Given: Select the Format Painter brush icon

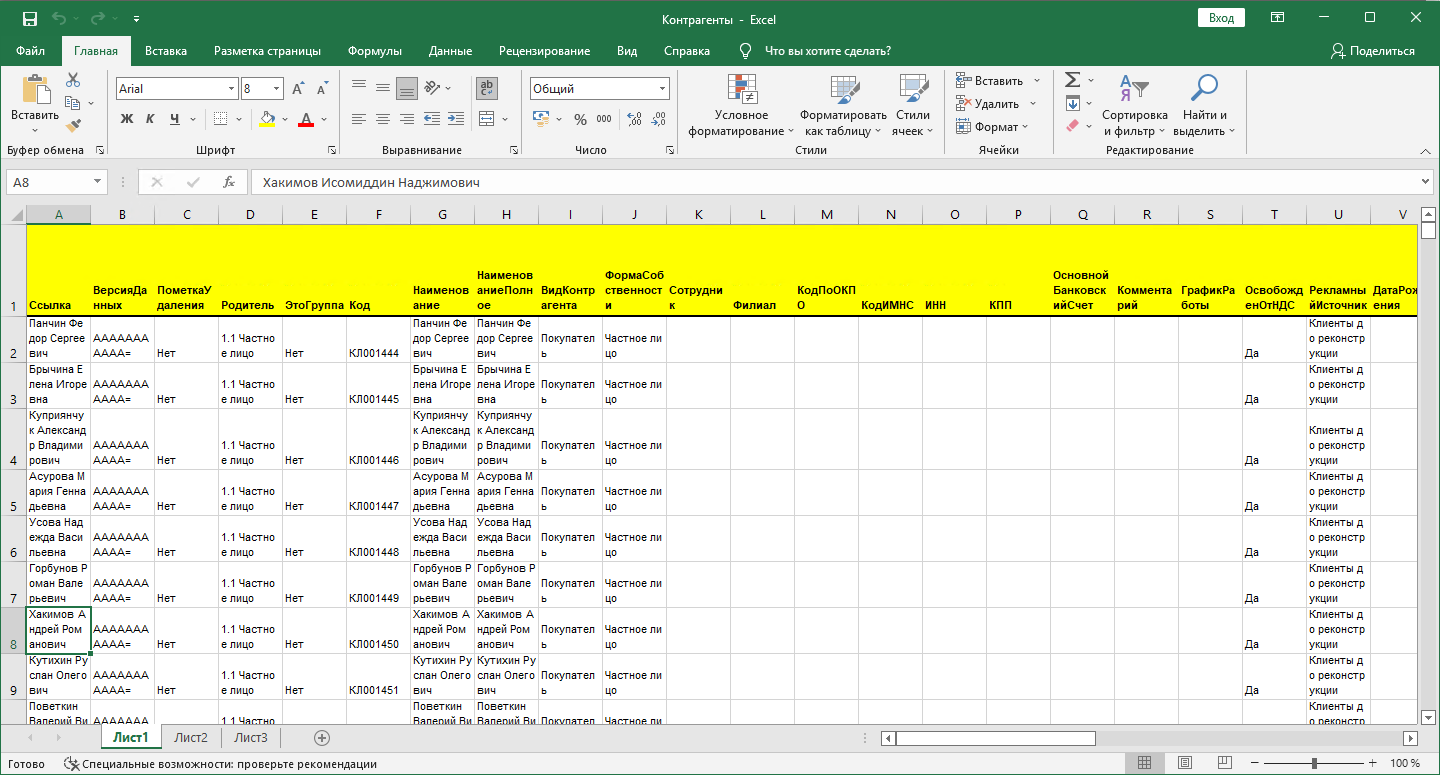Looking at the screenshot, I should tap(73, 125).
